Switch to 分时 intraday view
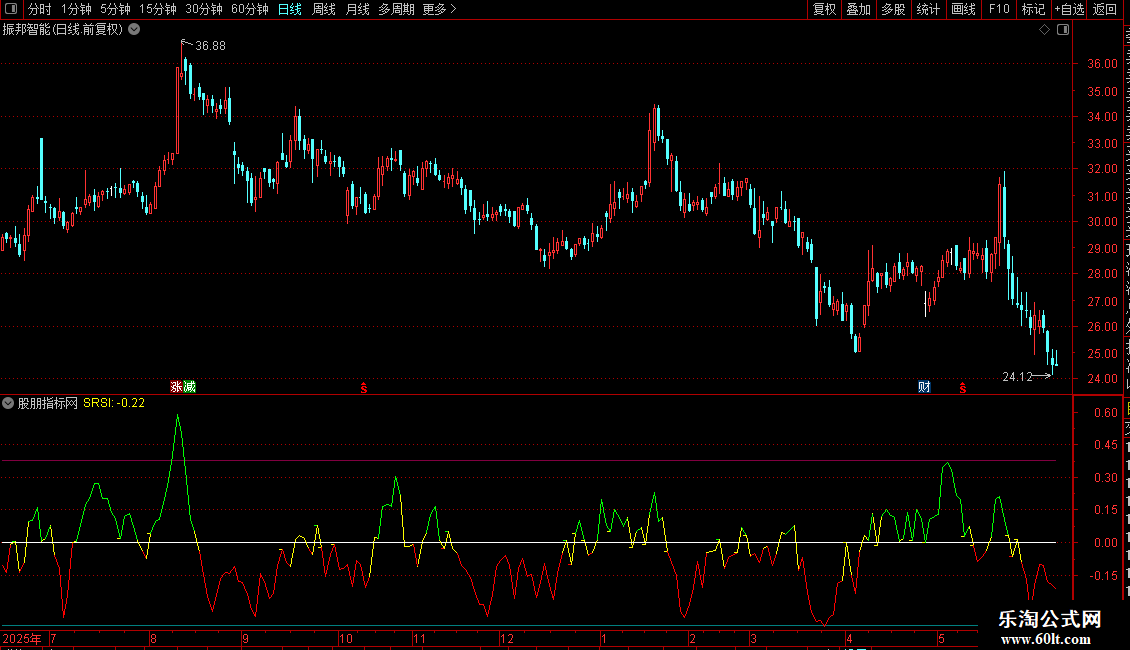 point(40,9)
